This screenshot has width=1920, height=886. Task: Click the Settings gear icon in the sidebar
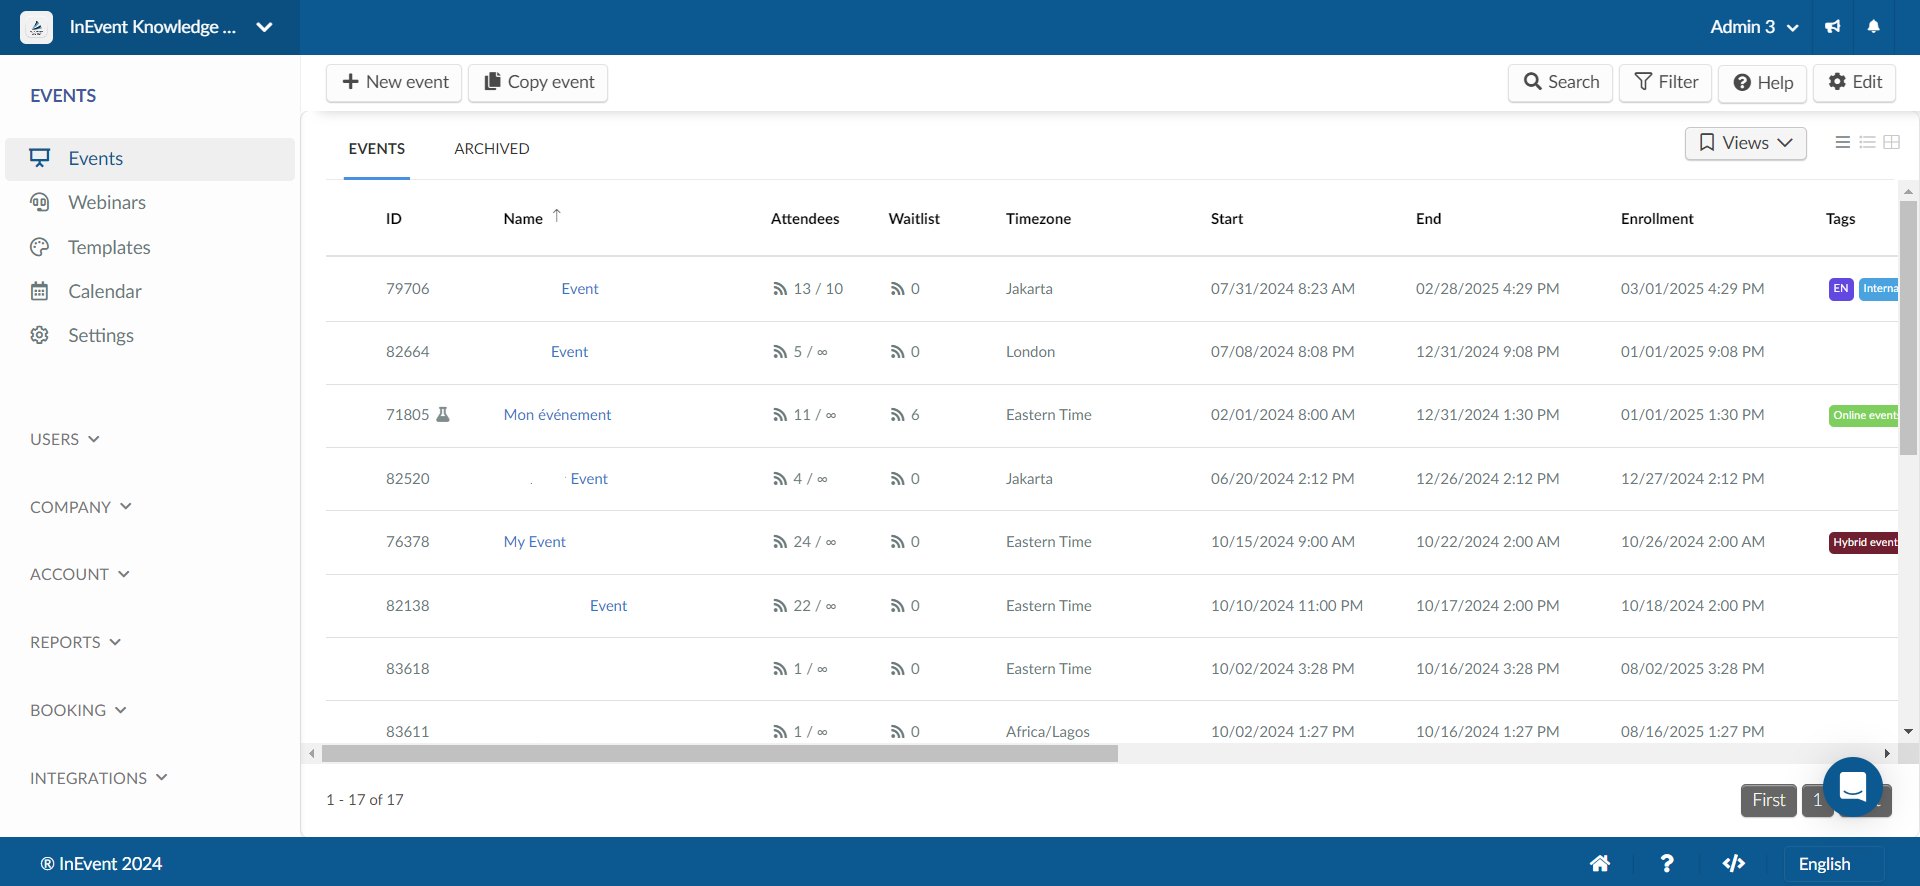[40, 335]
